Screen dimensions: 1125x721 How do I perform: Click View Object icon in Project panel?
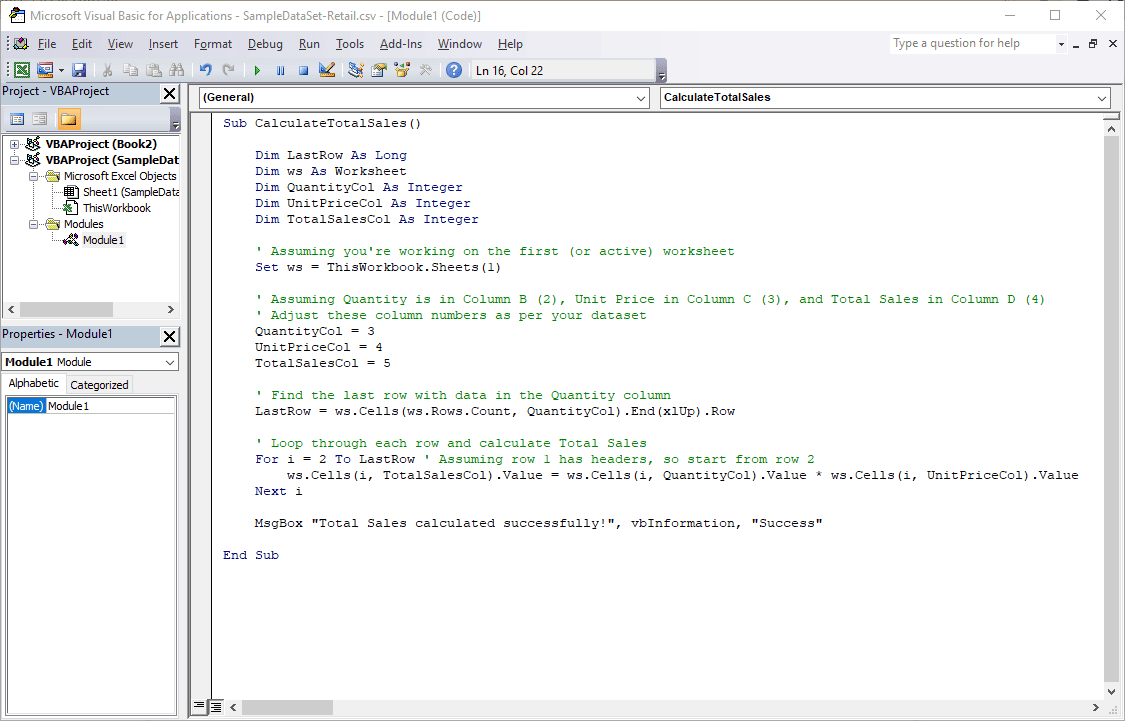(x=40, y=119)
